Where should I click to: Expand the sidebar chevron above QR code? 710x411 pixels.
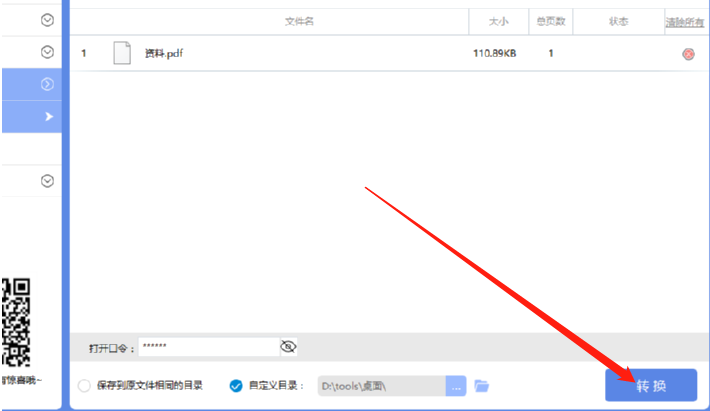pyautogui.click(x=47, y=181)
